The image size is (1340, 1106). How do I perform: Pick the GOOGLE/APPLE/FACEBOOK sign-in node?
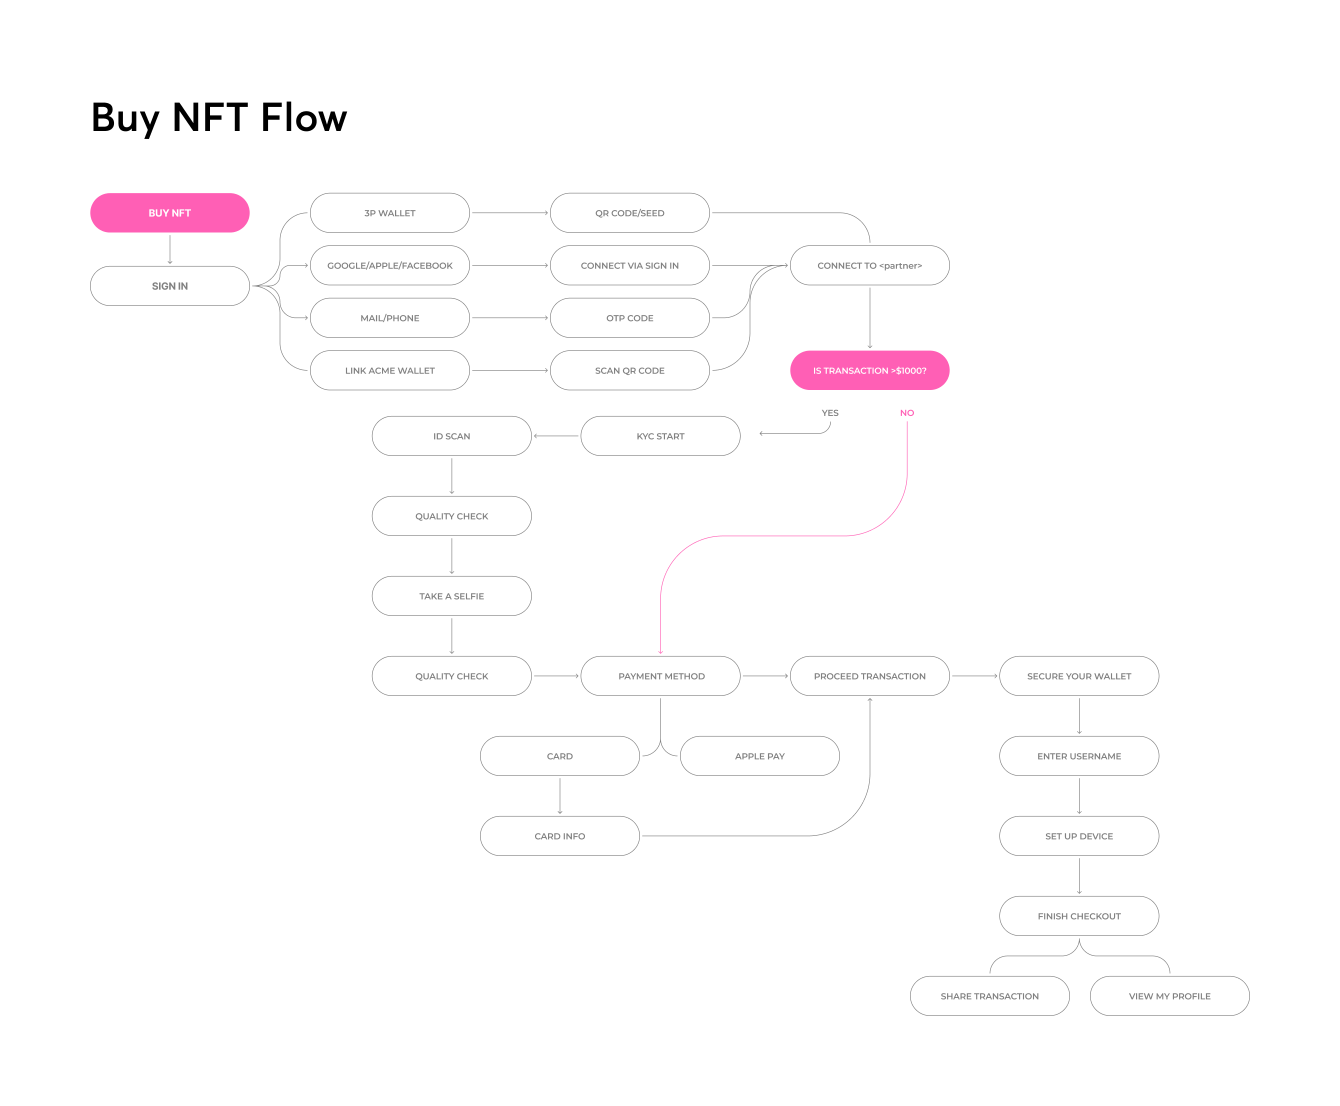tap(390, 265)
